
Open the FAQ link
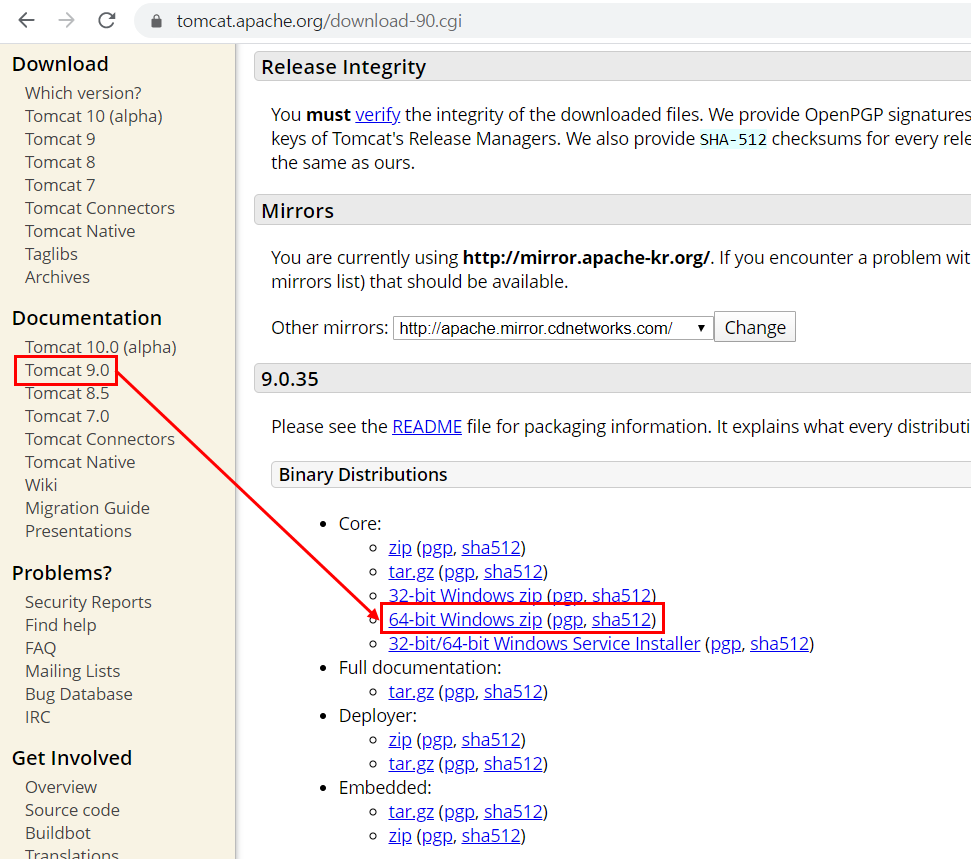coord(40,648)
